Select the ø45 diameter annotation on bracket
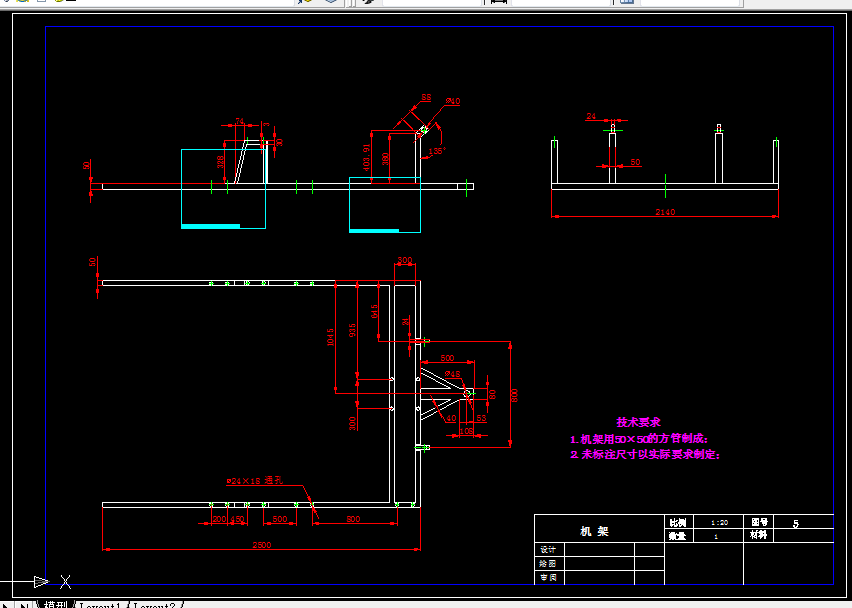The width and height of the screenshot is (852, 608). click(453, 374)
